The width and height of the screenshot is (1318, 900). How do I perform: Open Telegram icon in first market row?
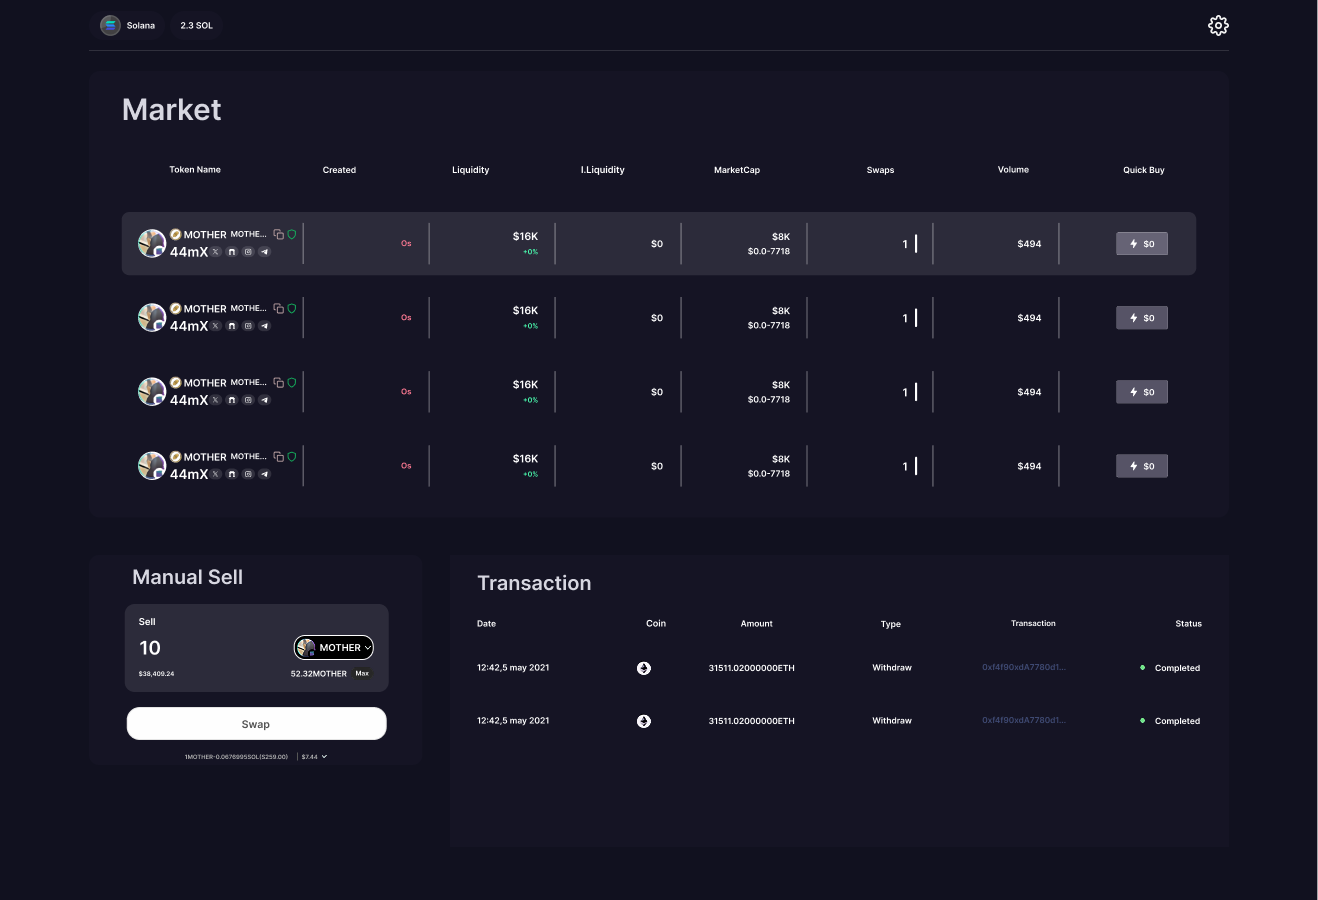pos(264,252)
